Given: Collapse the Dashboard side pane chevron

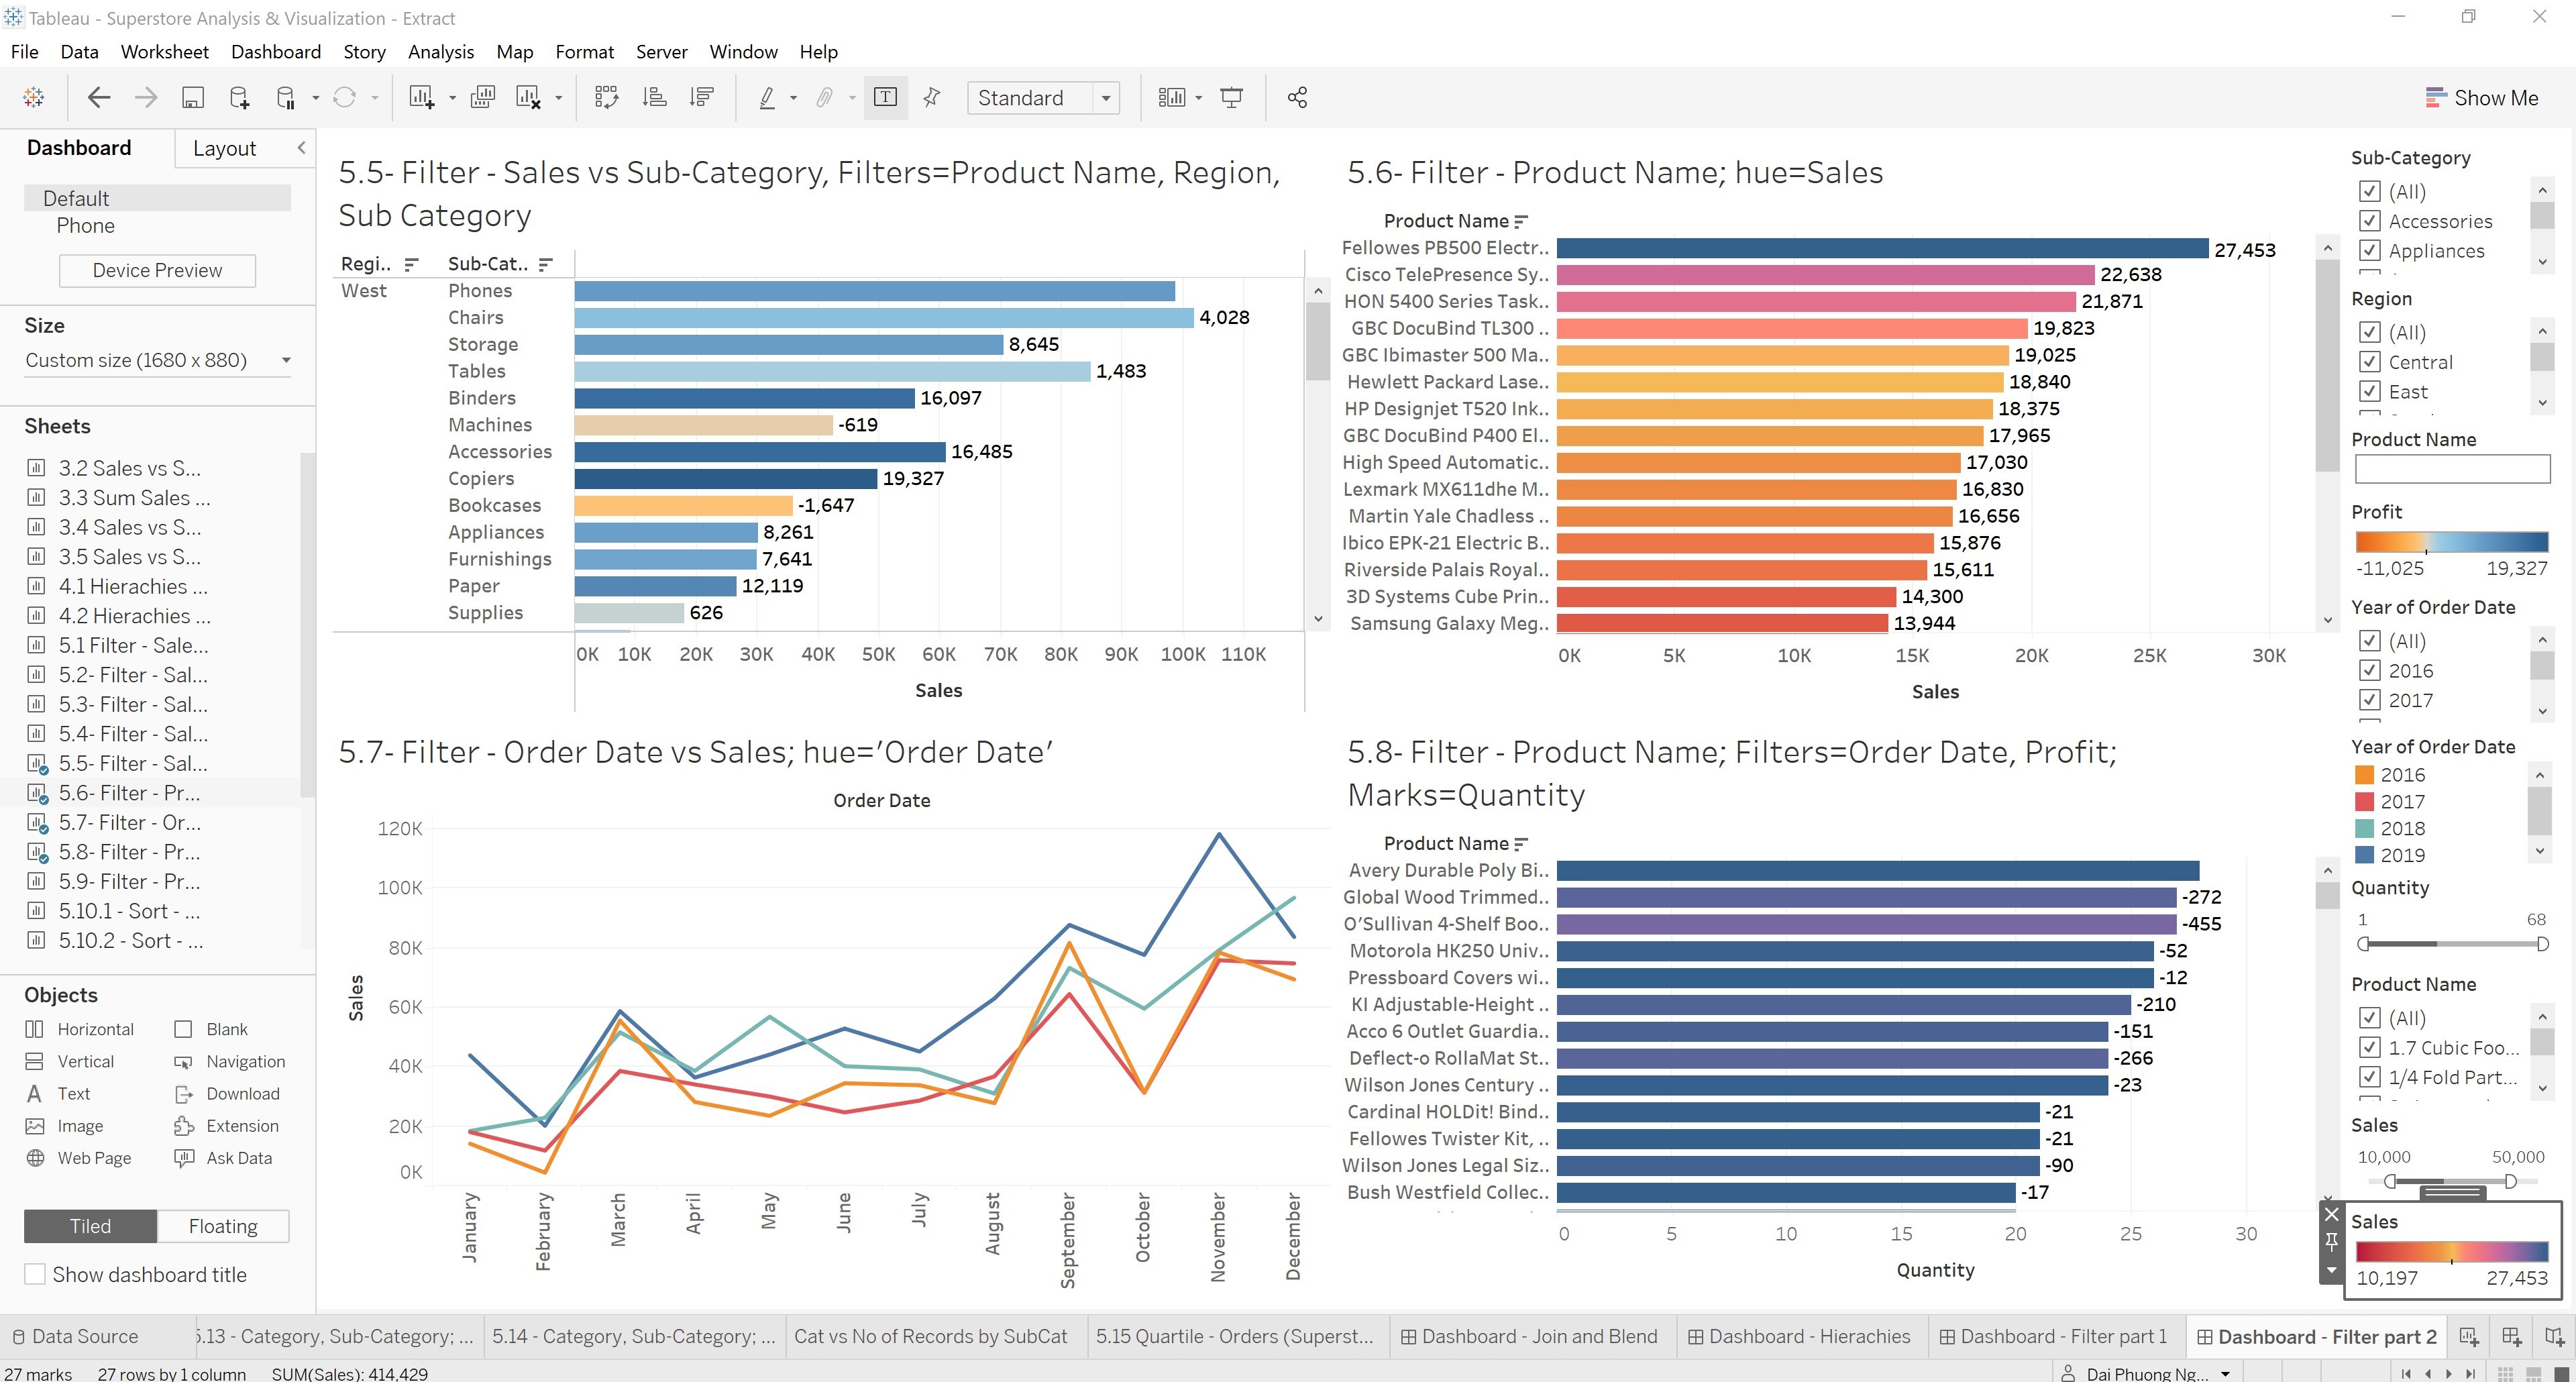Looking at the screenshot, I should [x=301, y=148].
